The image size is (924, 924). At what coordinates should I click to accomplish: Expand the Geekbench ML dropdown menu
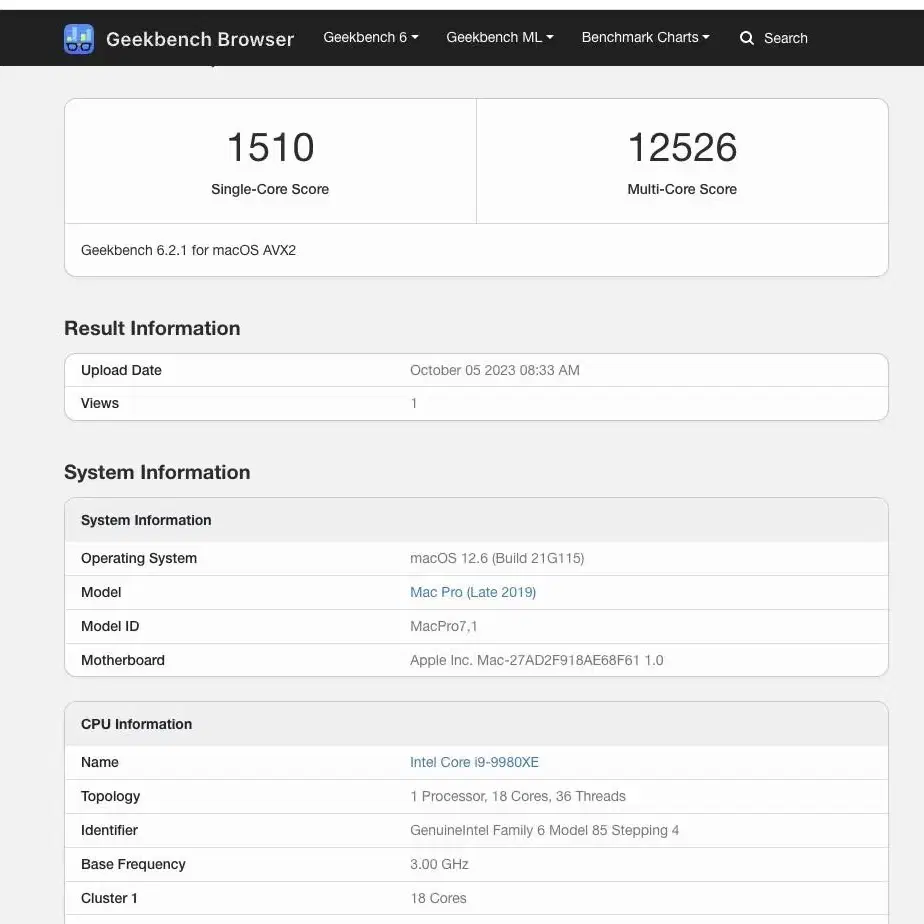click(x=500, y=37)
